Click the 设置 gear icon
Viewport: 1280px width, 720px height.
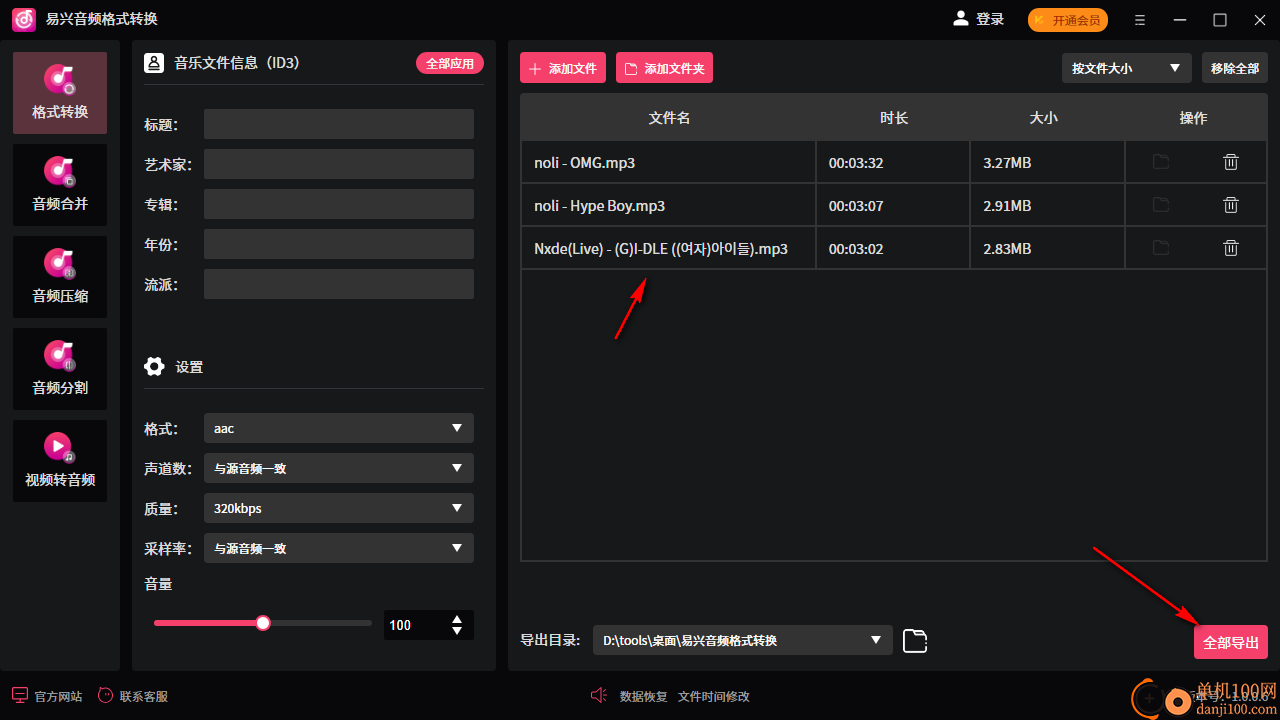tap(154, 367)
